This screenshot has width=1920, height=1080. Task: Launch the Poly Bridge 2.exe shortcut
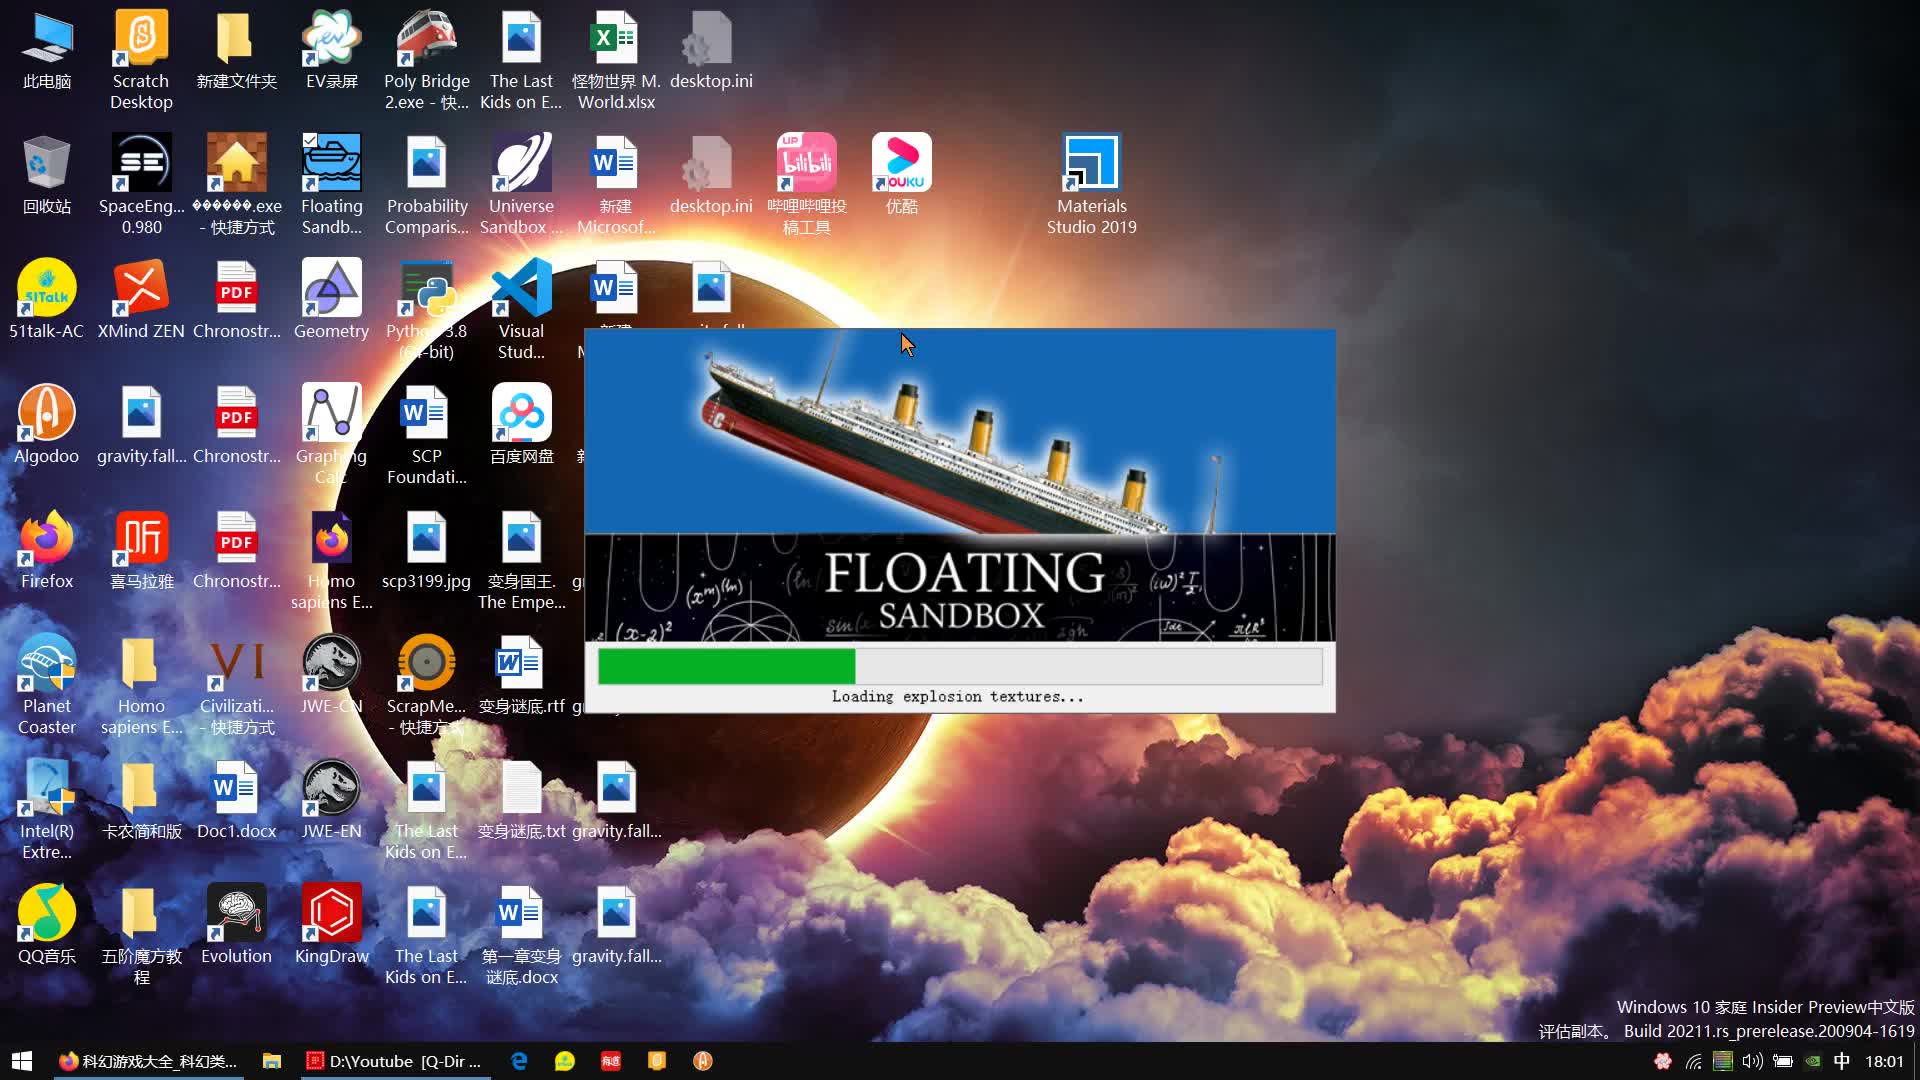[x=427, y=60]
